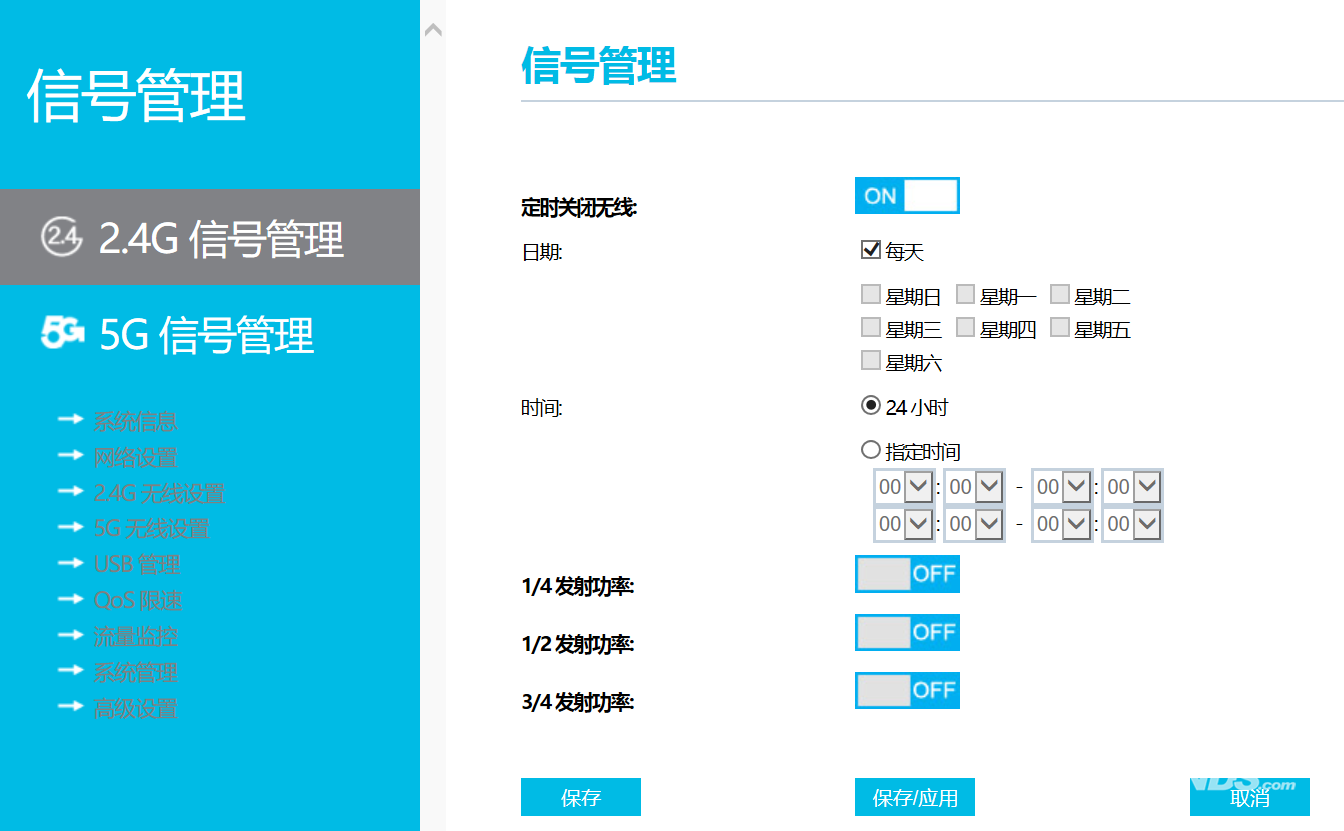The image size is (1344, 831).
Task: Check the 星期二 checkbox
Action: 1059,294
